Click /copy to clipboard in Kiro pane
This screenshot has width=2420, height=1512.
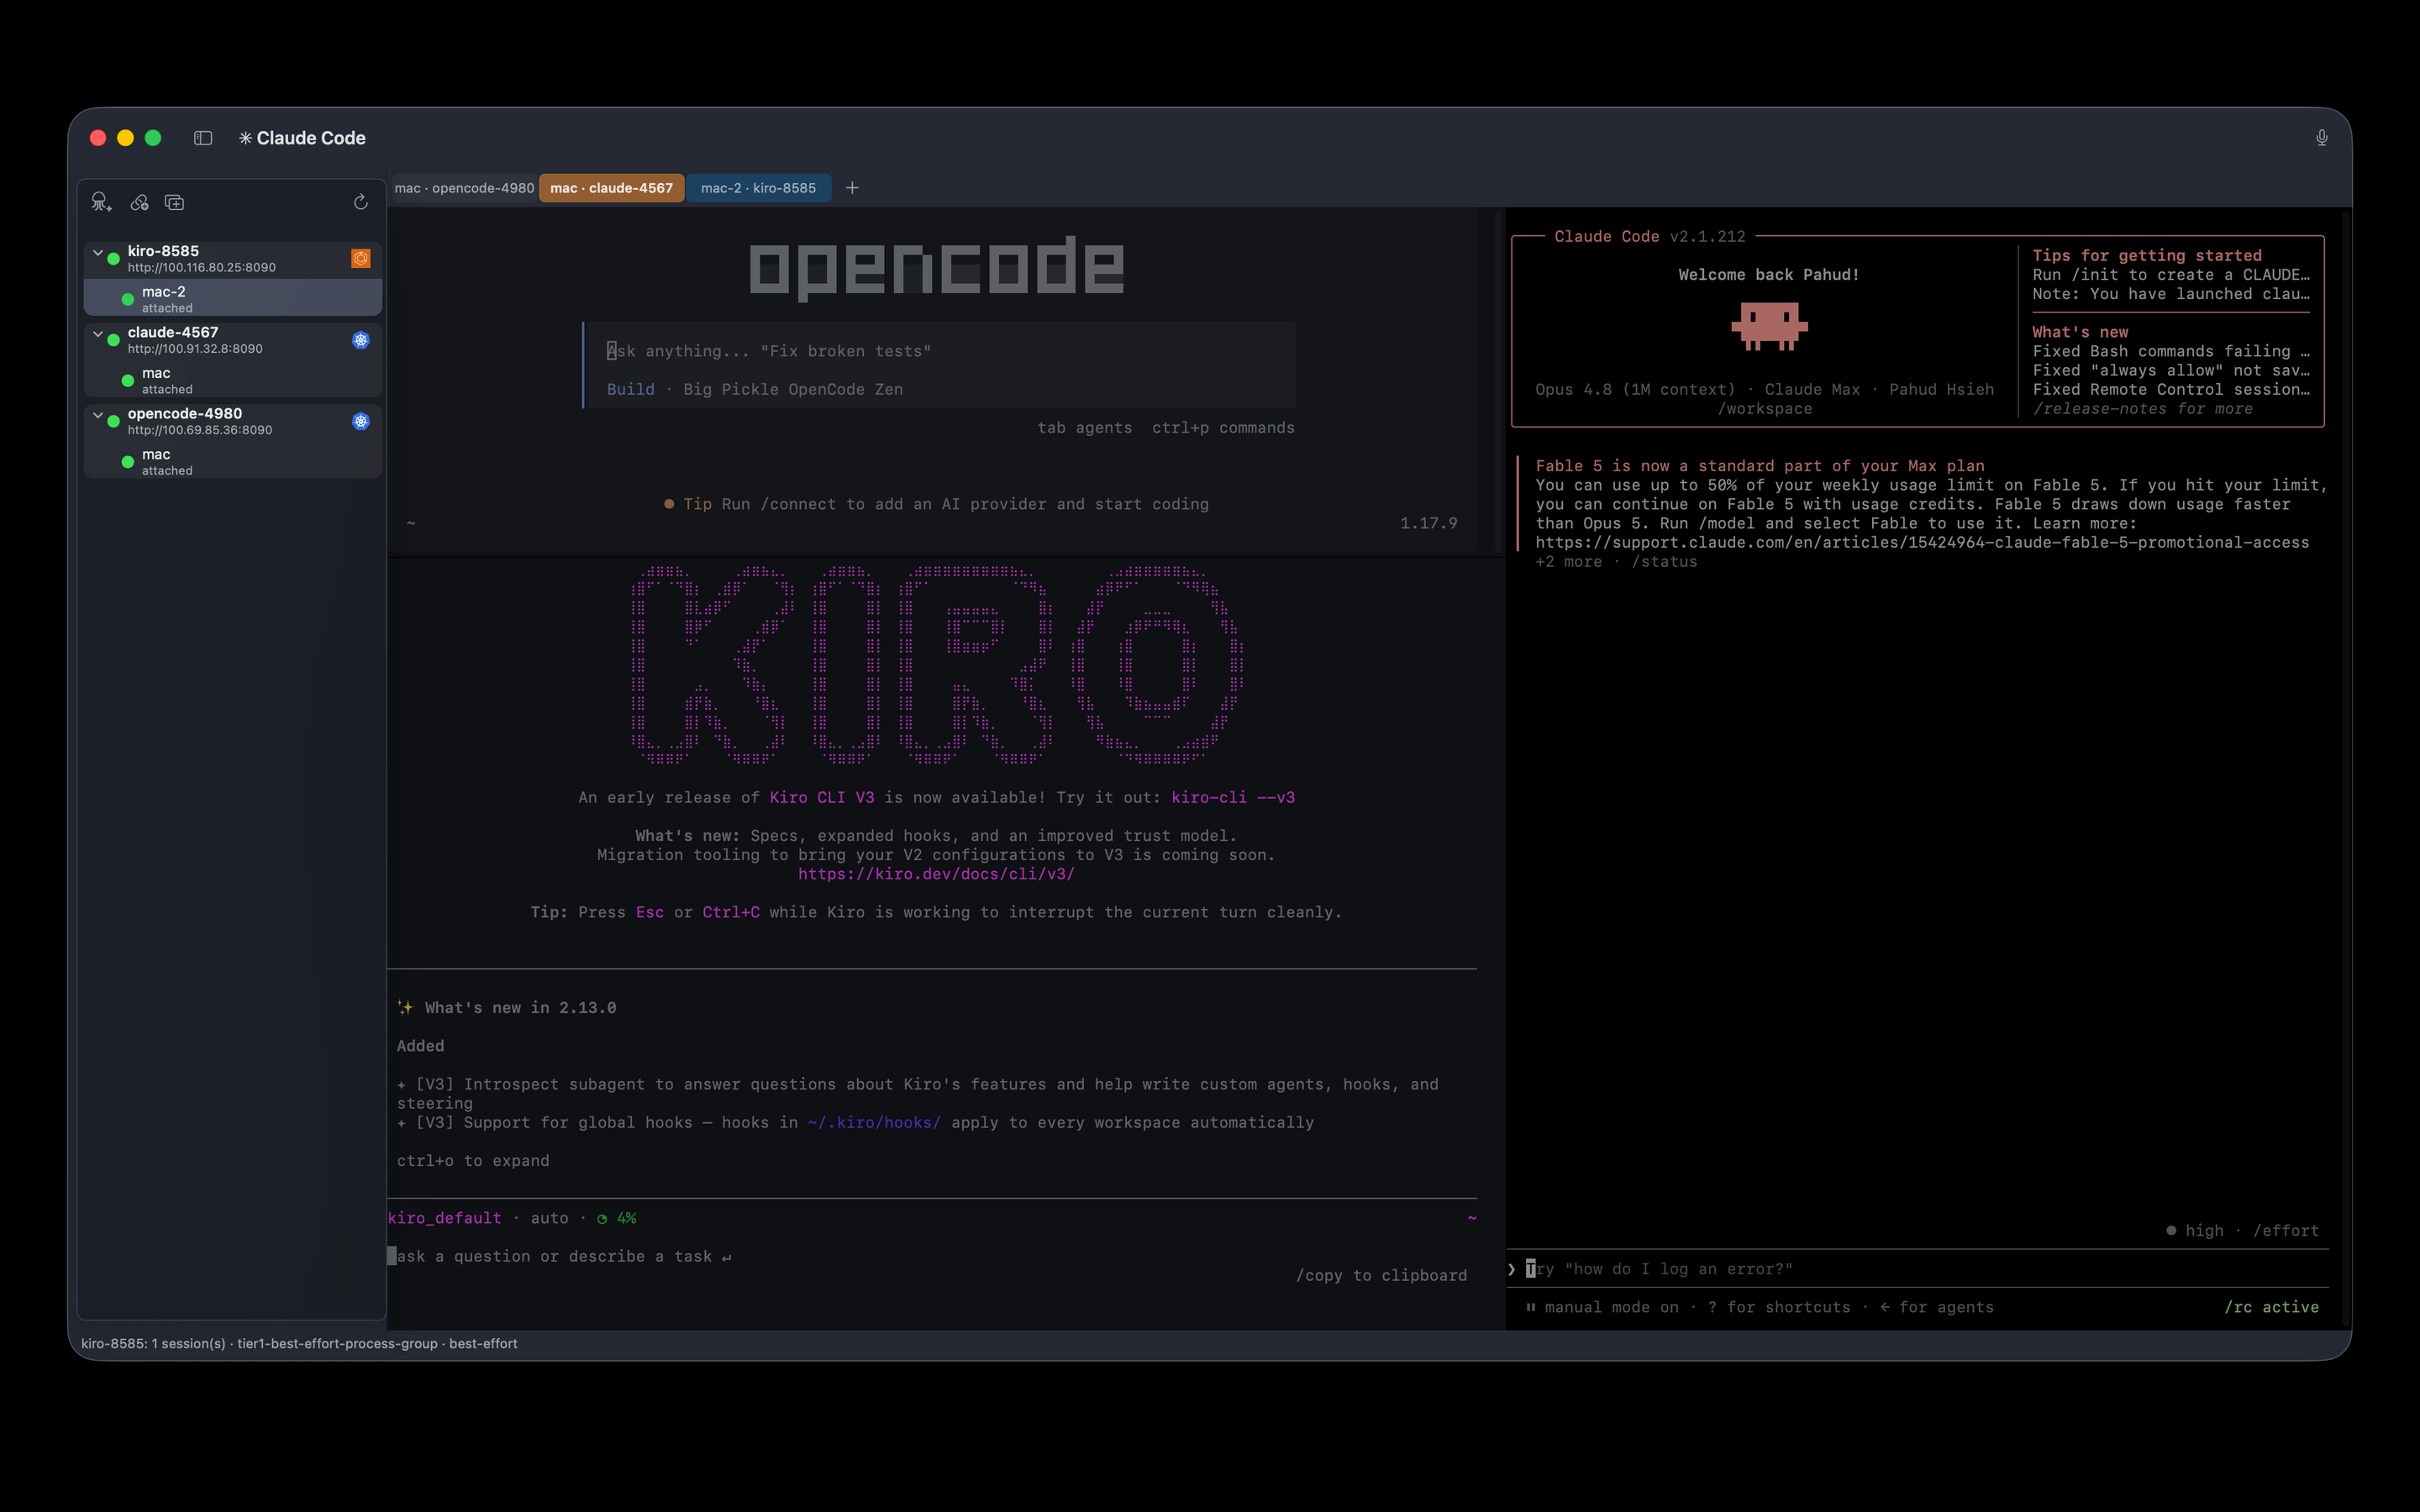[x=1381, y=1275]
